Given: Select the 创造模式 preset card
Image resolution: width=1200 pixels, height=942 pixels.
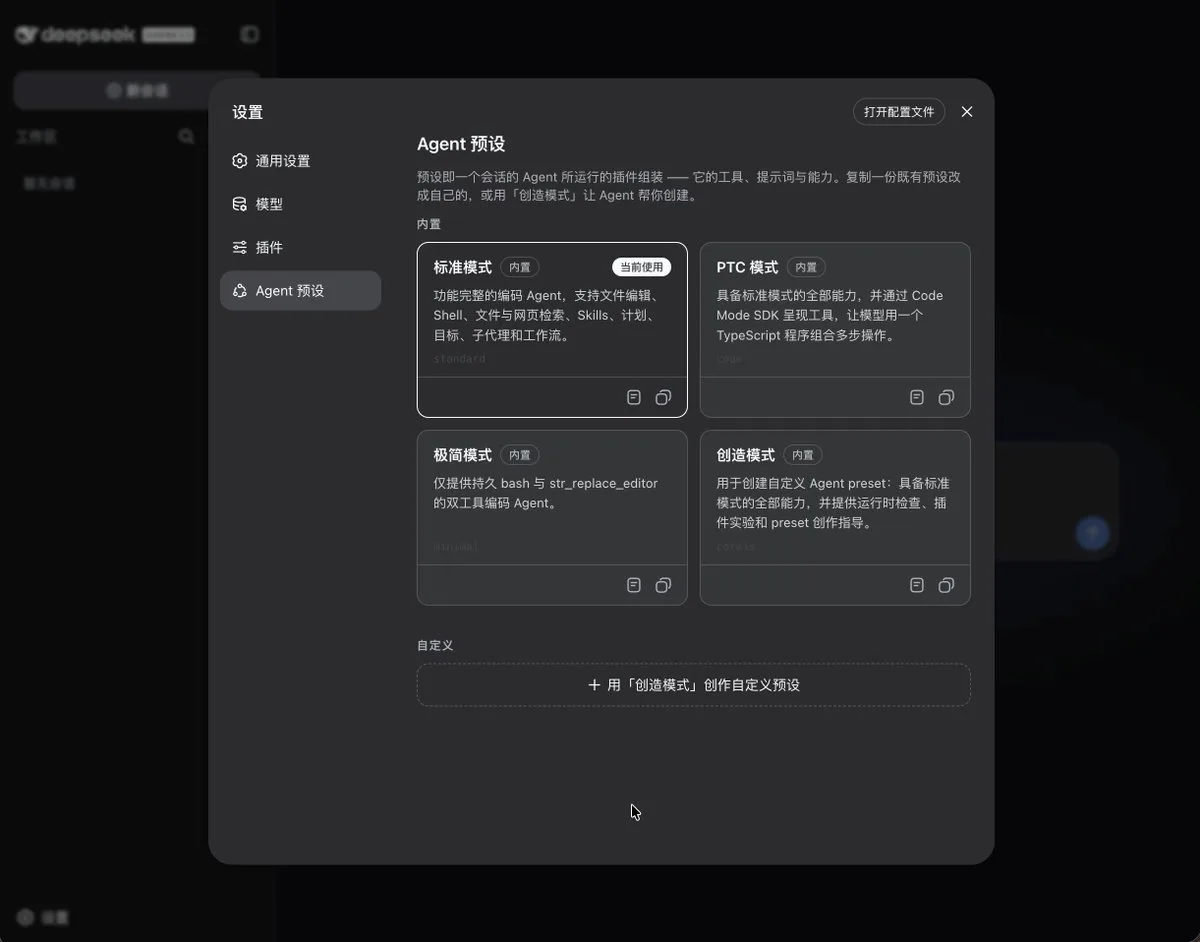Looking at the screenshot, I should click(x=835, y=517).
